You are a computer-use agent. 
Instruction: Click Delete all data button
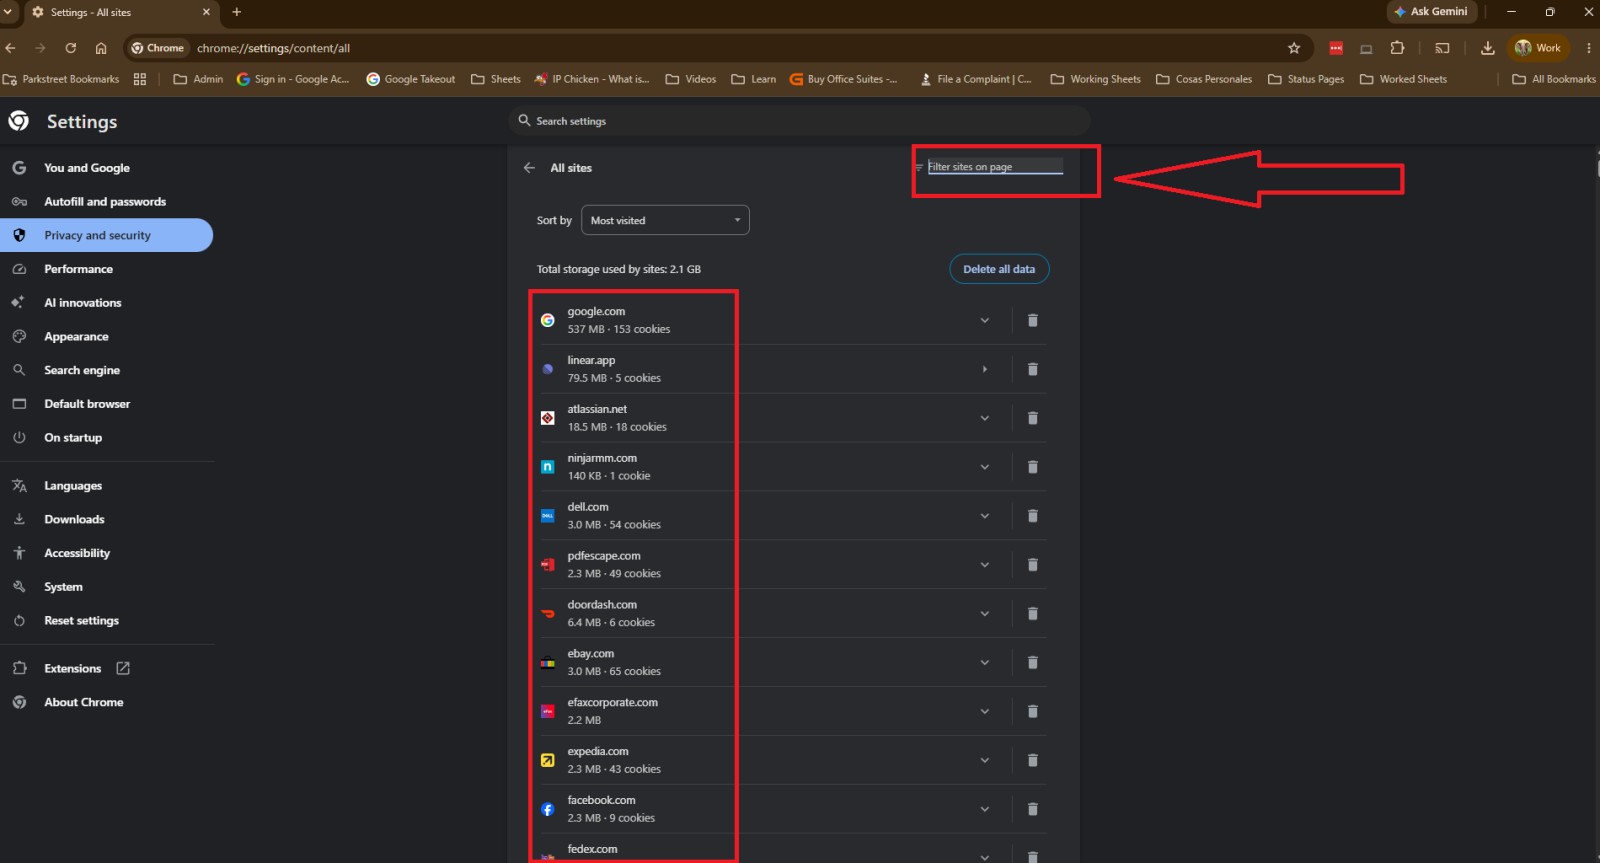point(999,269)
